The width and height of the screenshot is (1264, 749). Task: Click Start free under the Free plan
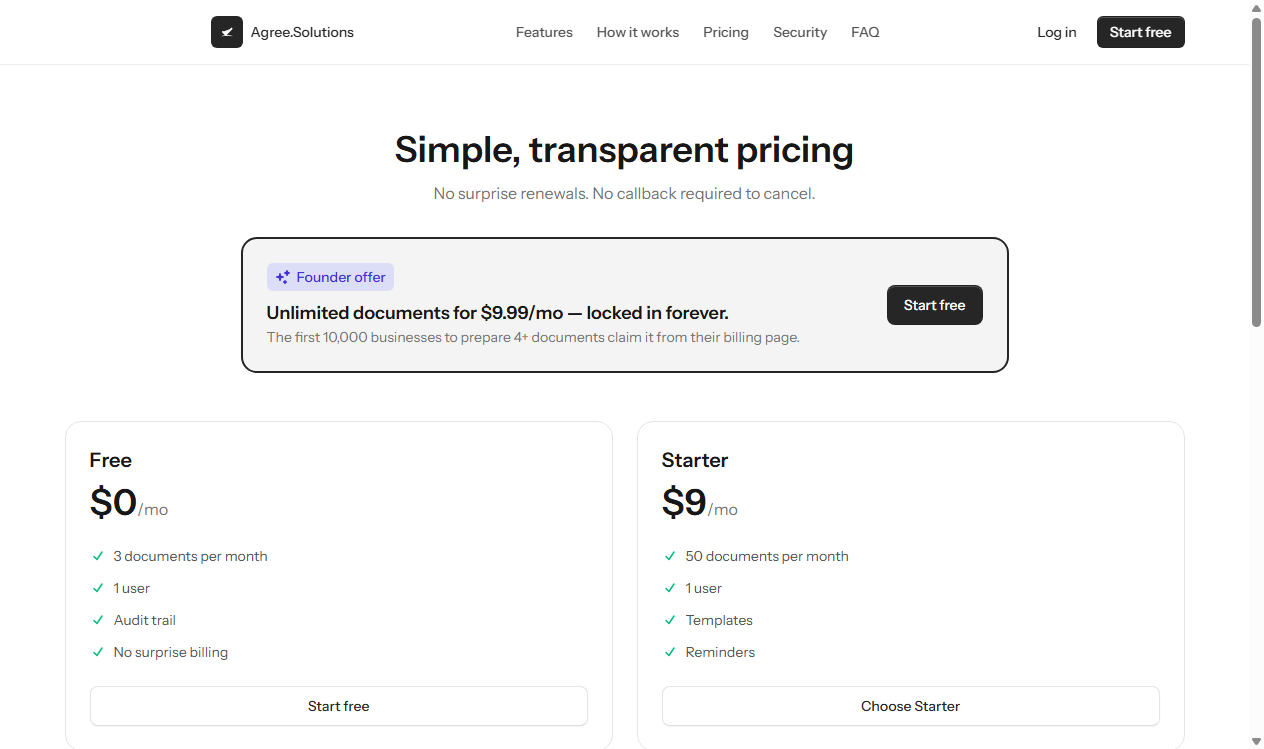click(339, 706)
